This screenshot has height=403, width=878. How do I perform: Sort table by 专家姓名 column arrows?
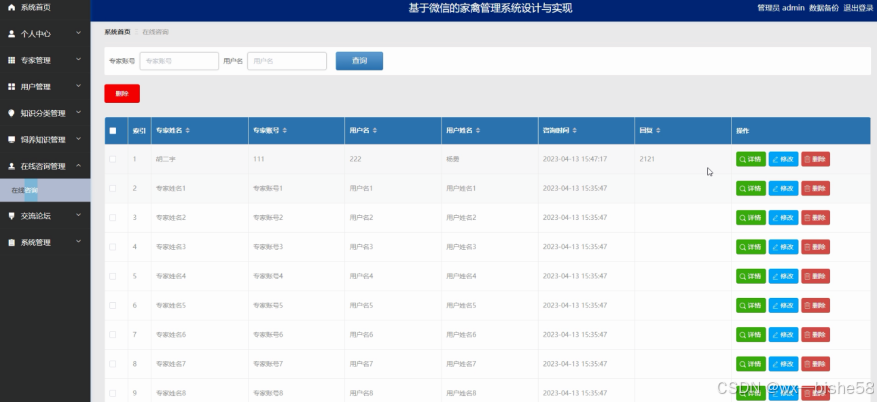[188, 130]
